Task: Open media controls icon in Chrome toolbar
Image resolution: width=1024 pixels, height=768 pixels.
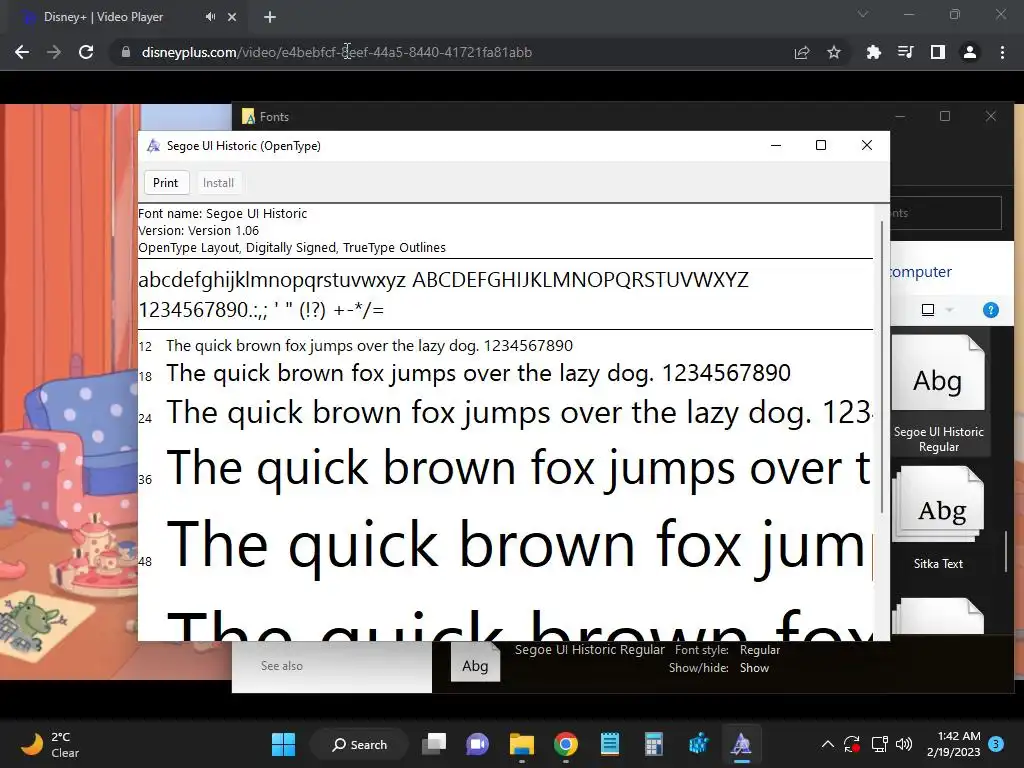Action: coord(905,52)
